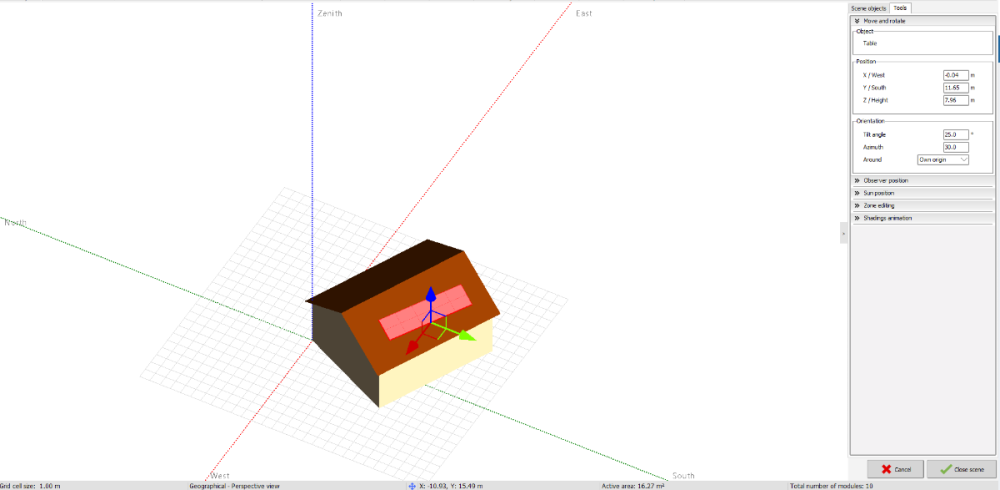Click the cursor position icon in status bar
The height and width of the screenshot is (490, 1000).
(411, 485)
